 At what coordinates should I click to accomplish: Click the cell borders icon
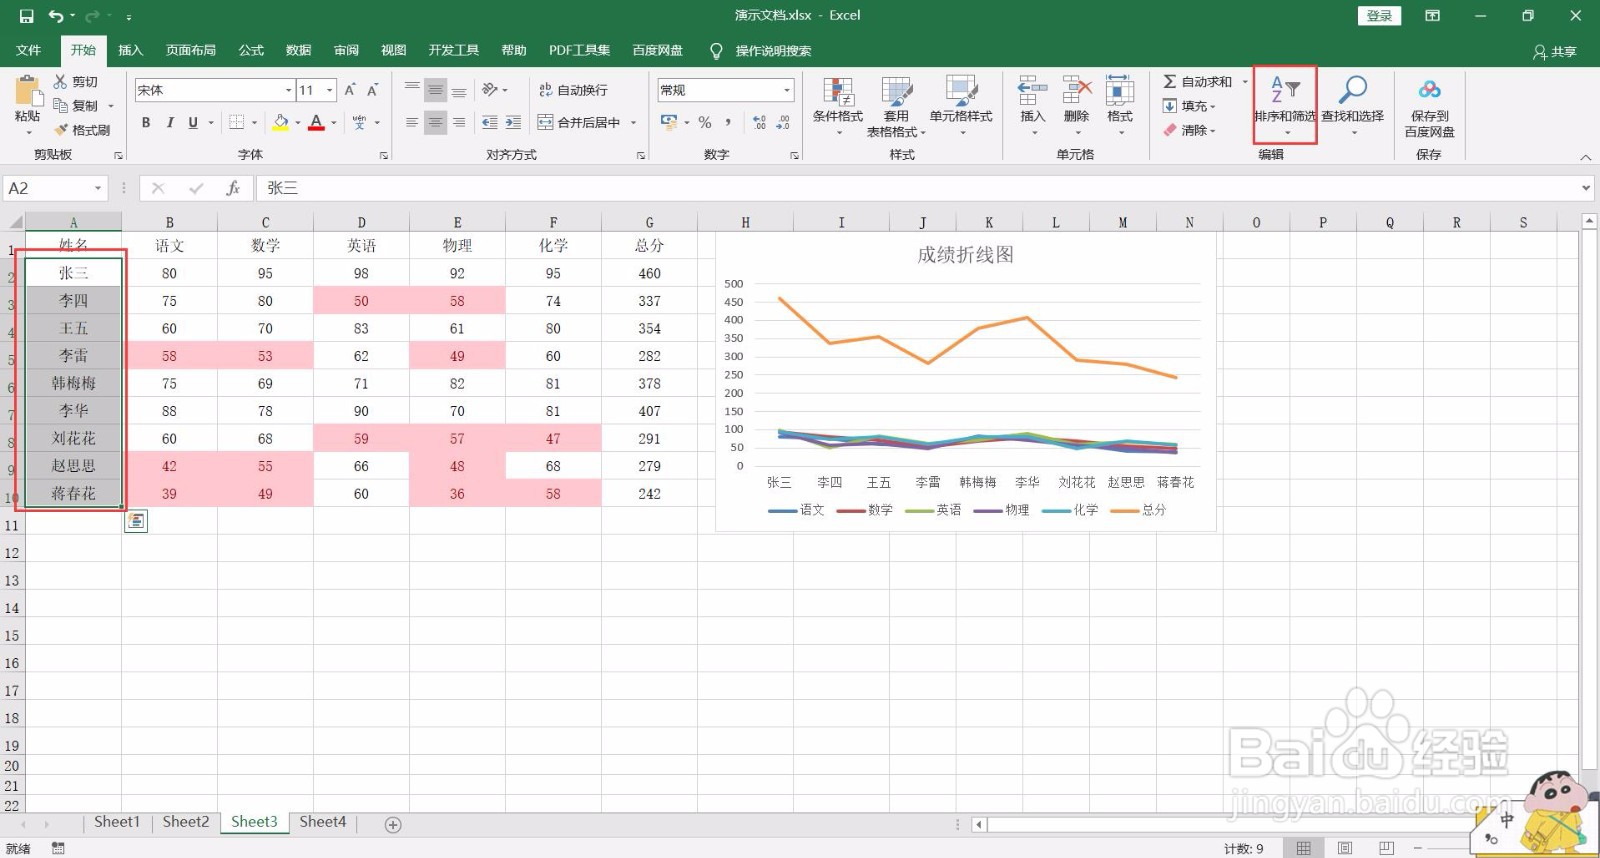click(x=237, y=122)
